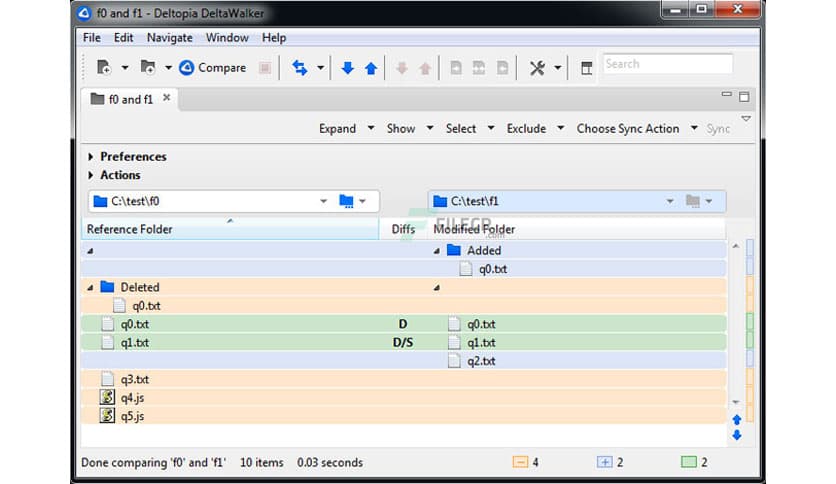This screenshot has width=836, height=484.
Task: Open the new folder comparison dropdown arrow
Action: click(x=168, y=68)
